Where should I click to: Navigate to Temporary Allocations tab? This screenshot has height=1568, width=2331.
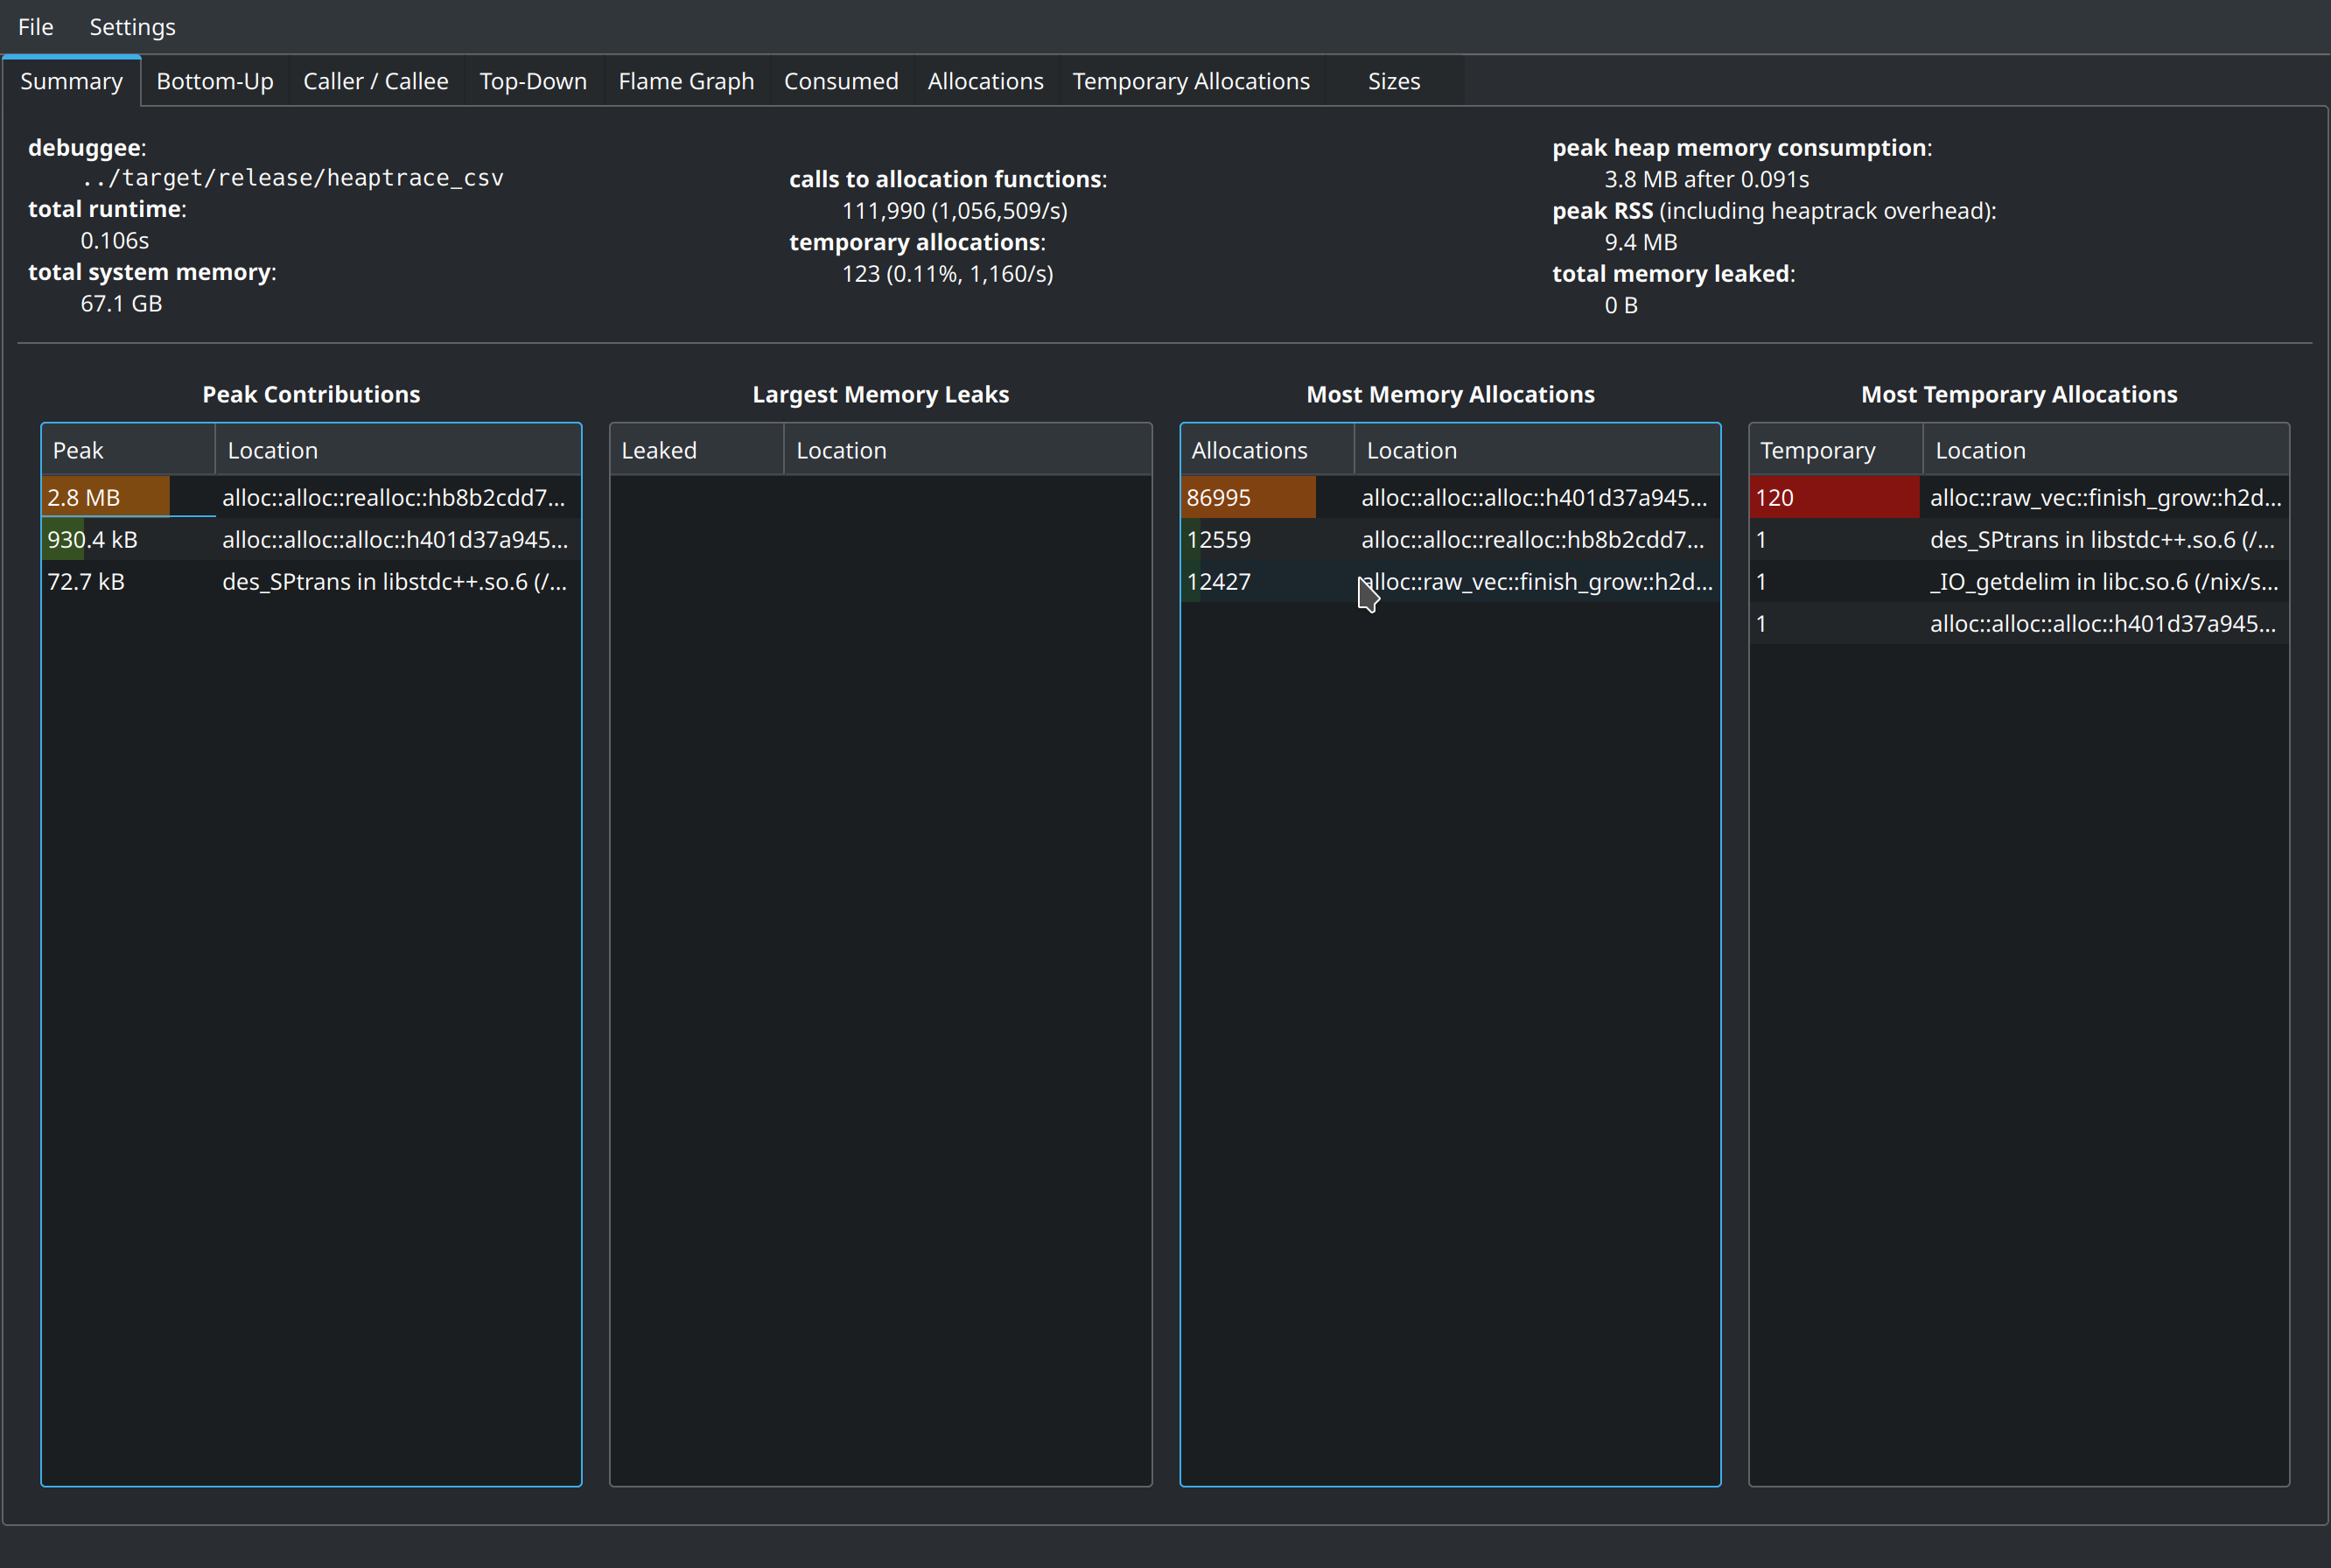pyautogui.click(x=1190, y=80)
